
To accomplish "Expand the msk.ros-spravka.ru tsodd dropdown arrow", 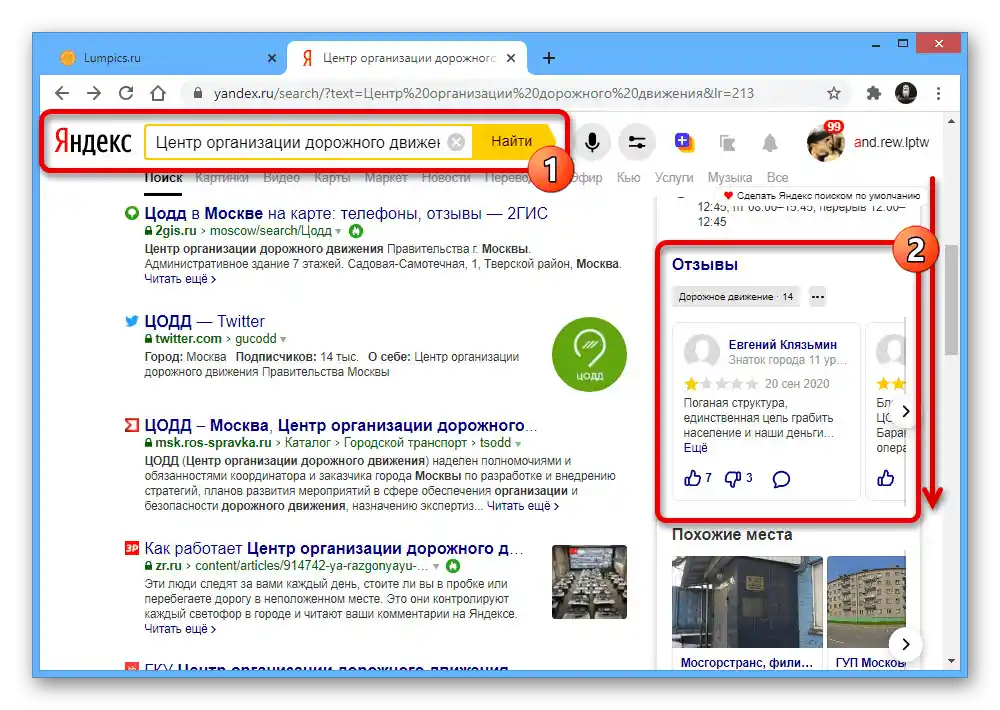I will pyautogui.click(x=518, y=443).
